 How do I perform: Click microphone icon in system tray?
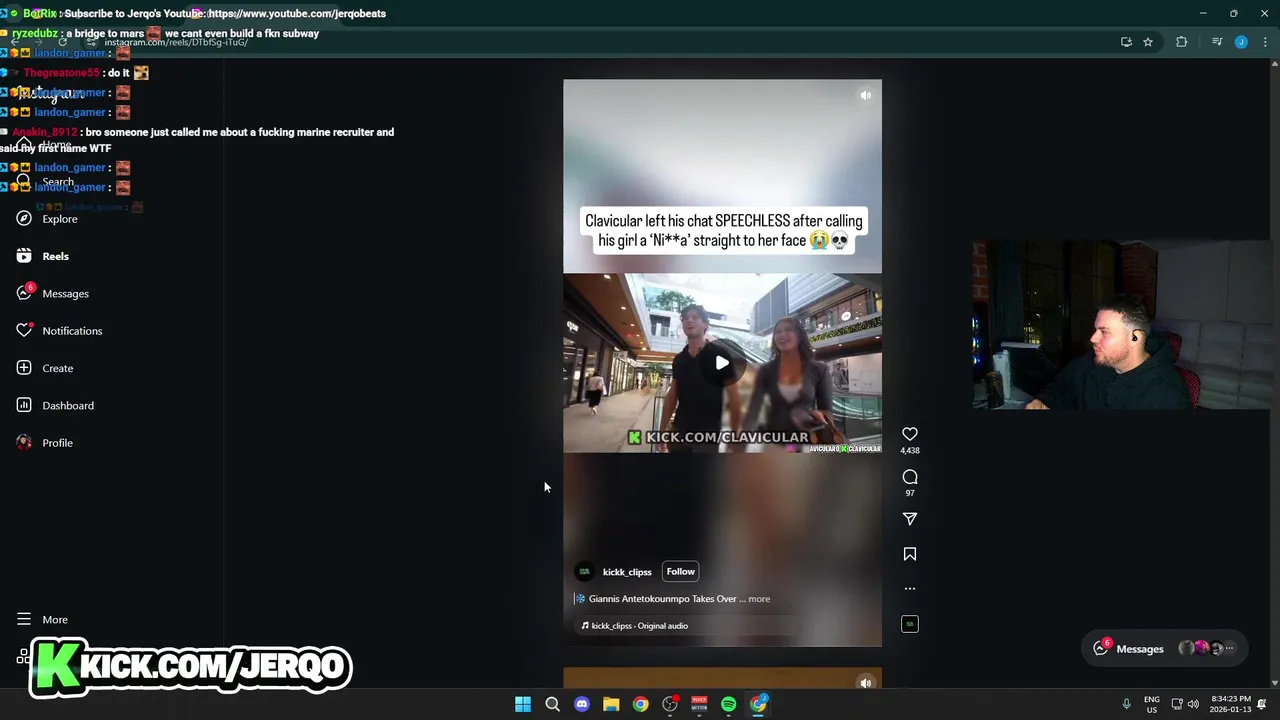click(1126, 704)
